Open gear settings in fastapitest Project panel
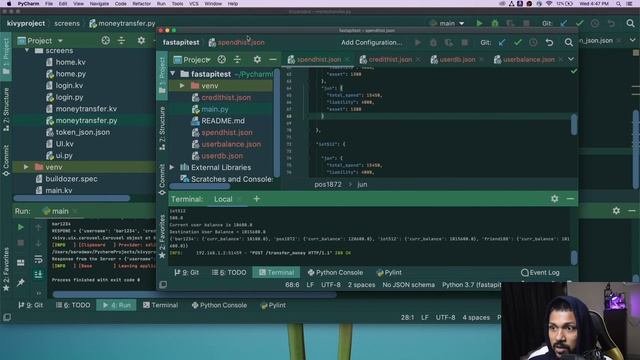Image resolution: width=640 pixels, height=360 pixels. click(x=257, y=60)
